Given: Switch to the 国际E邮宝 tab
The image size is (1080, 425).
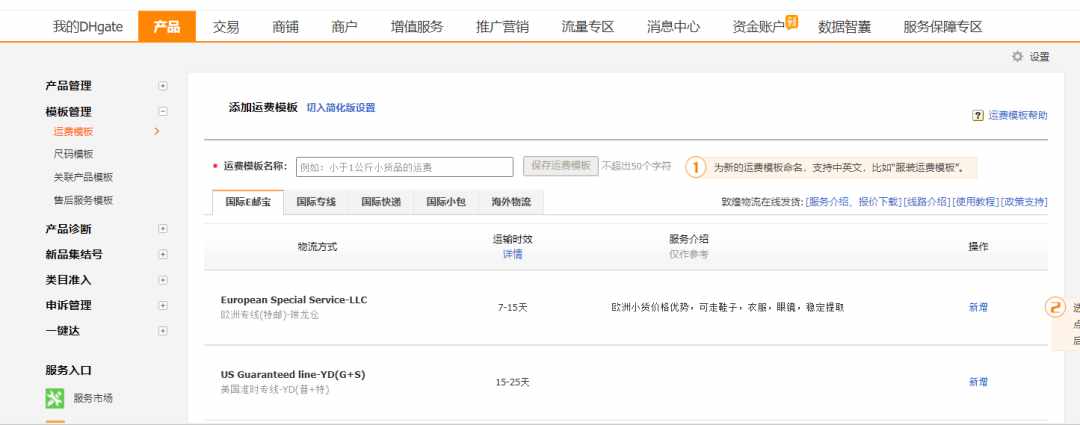Looking at the screenshot, I should point(248,203).
